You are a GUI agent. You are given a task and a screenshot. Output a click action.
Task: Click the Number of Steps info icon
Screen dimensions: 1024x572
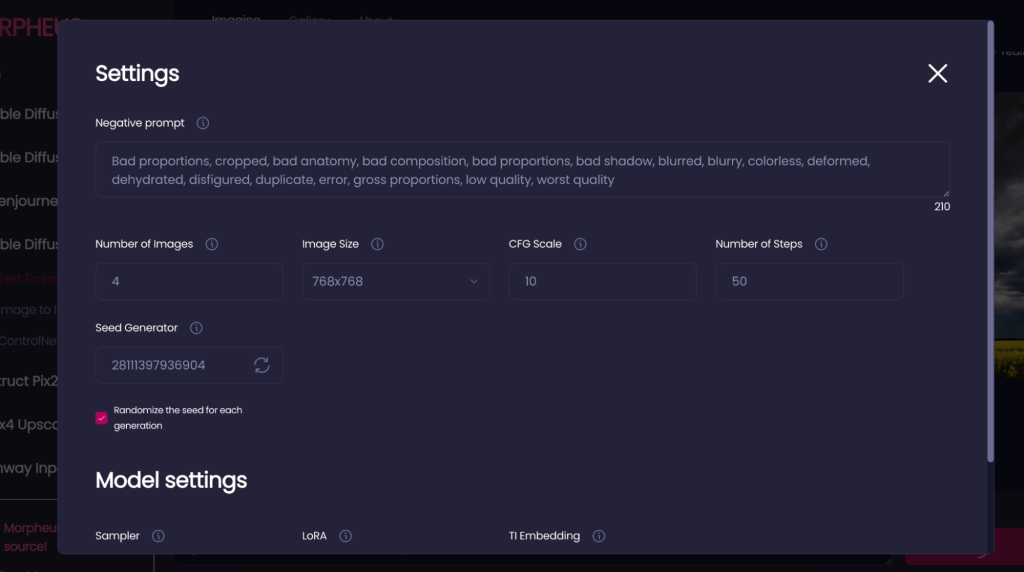pos(821,244)
